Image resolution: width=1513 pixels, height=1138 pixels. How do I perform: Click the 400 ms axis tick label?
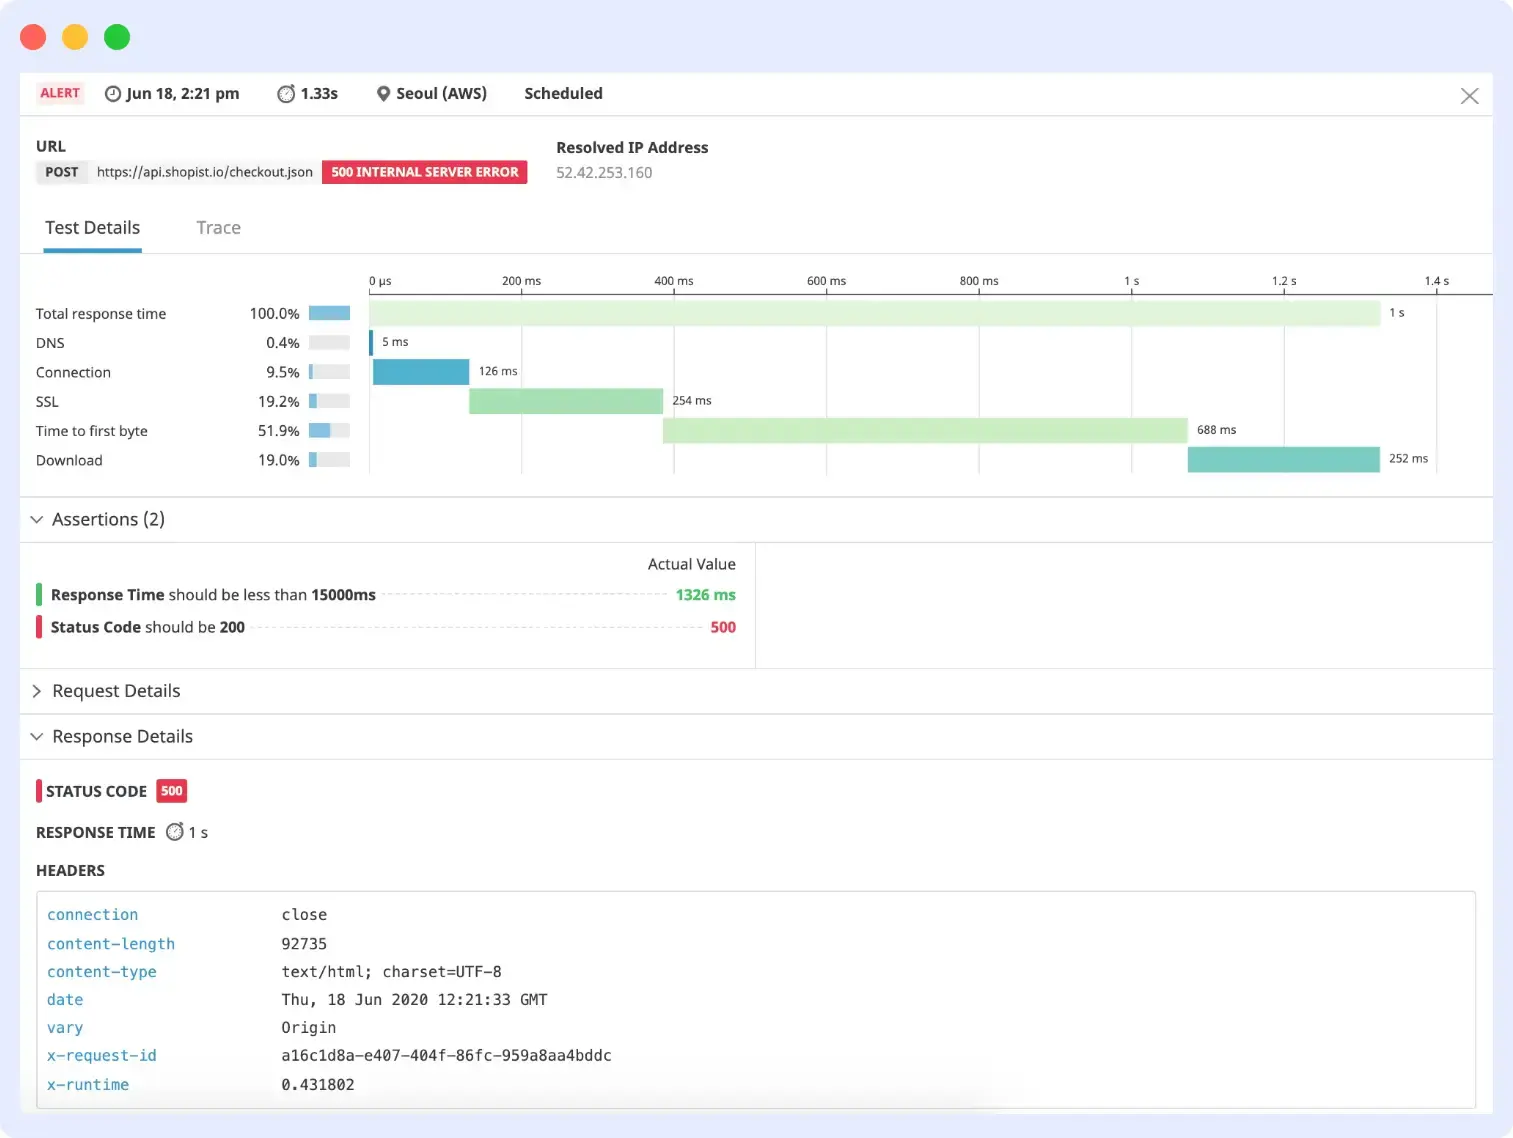coord(674,281)
